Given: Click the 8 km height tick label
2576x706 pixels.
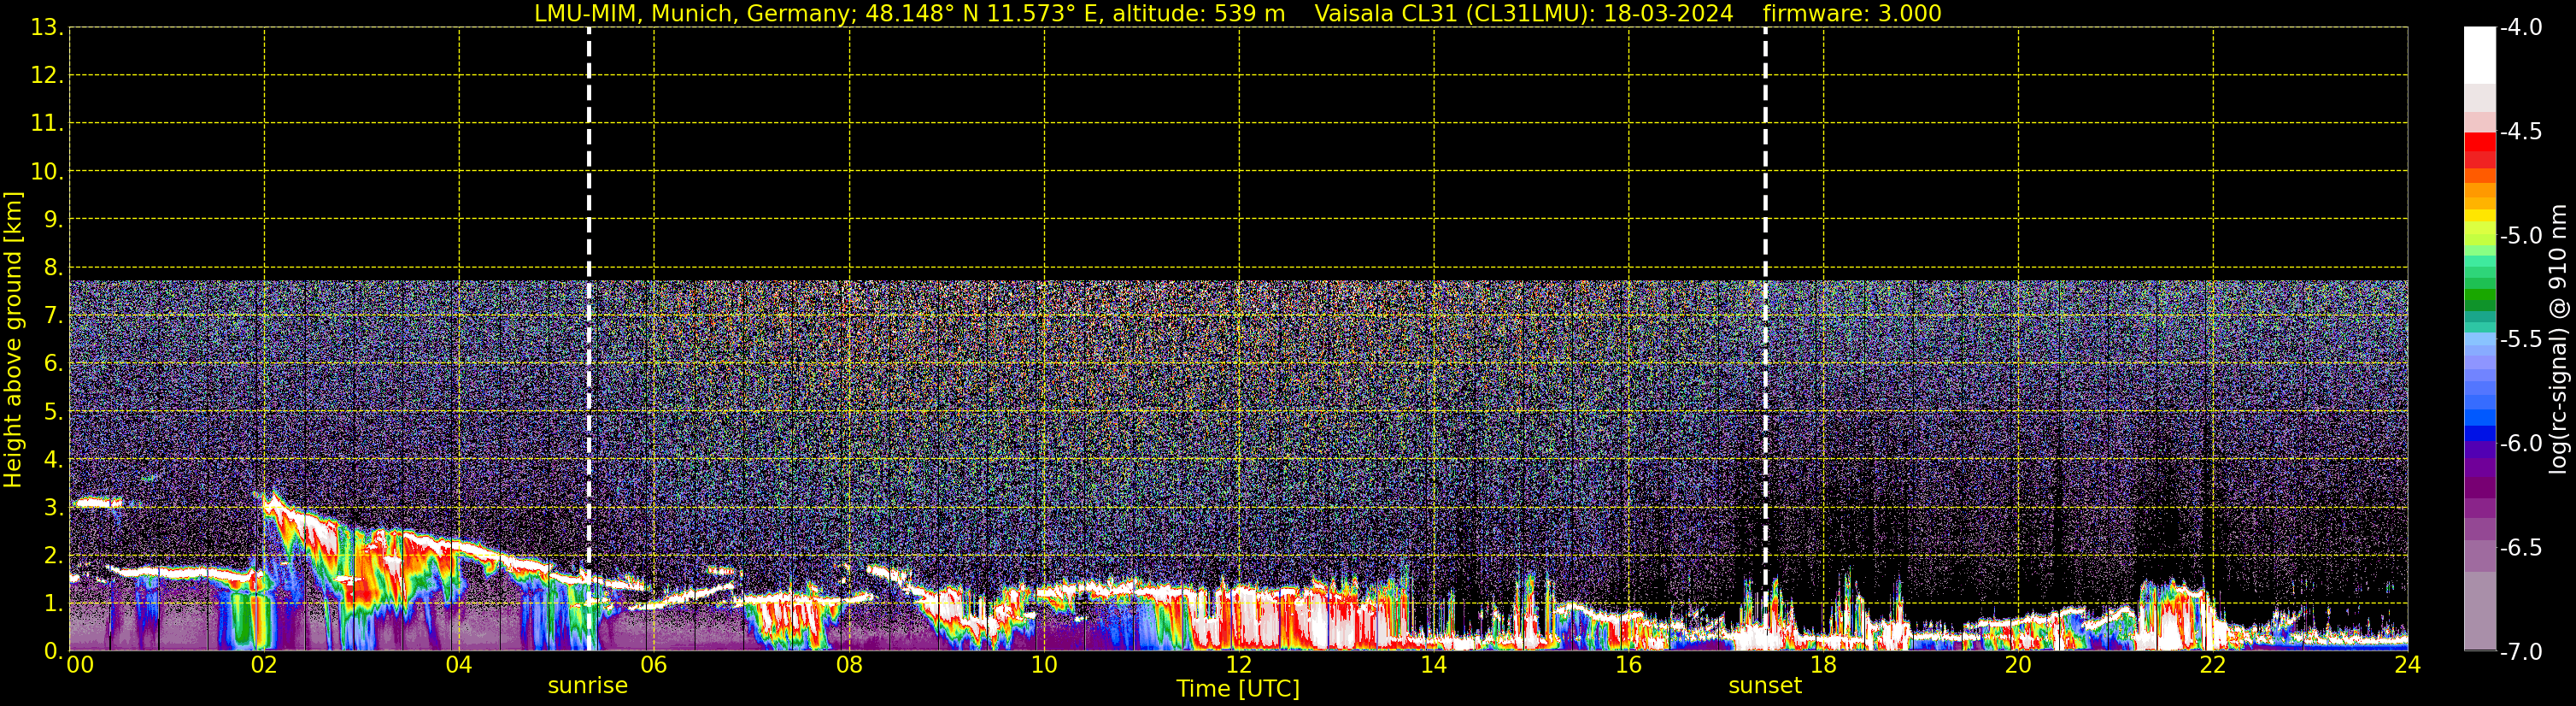Looking at the screenshot, I should (x=52, y=268).
